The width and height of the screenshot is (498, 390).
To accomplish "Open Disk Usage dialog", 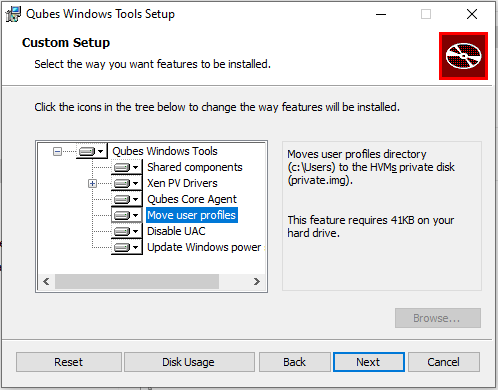I will 189,362.
